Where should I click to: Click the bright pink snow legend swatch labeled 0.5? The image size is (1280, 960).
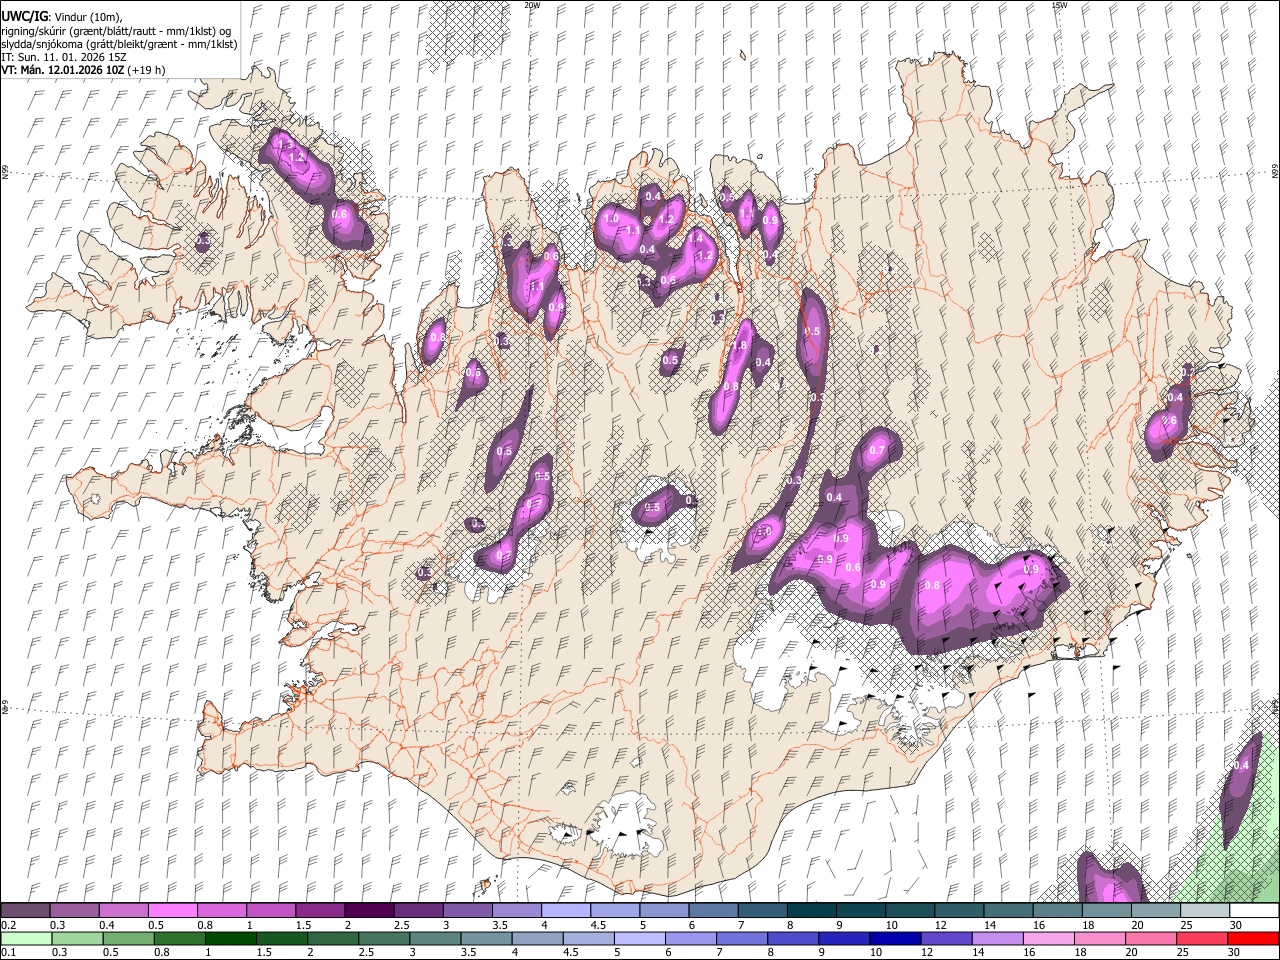[x=172, y=911]
